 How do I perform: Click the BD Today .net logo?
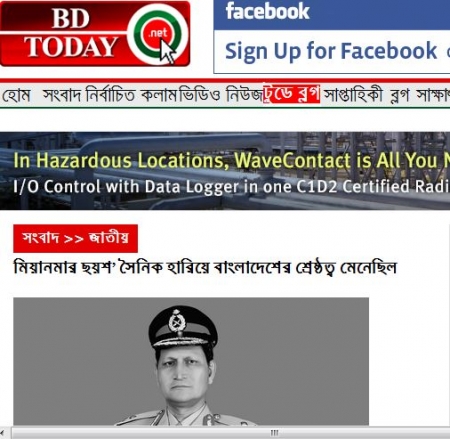pyautogui.click(x=95, y=34)
